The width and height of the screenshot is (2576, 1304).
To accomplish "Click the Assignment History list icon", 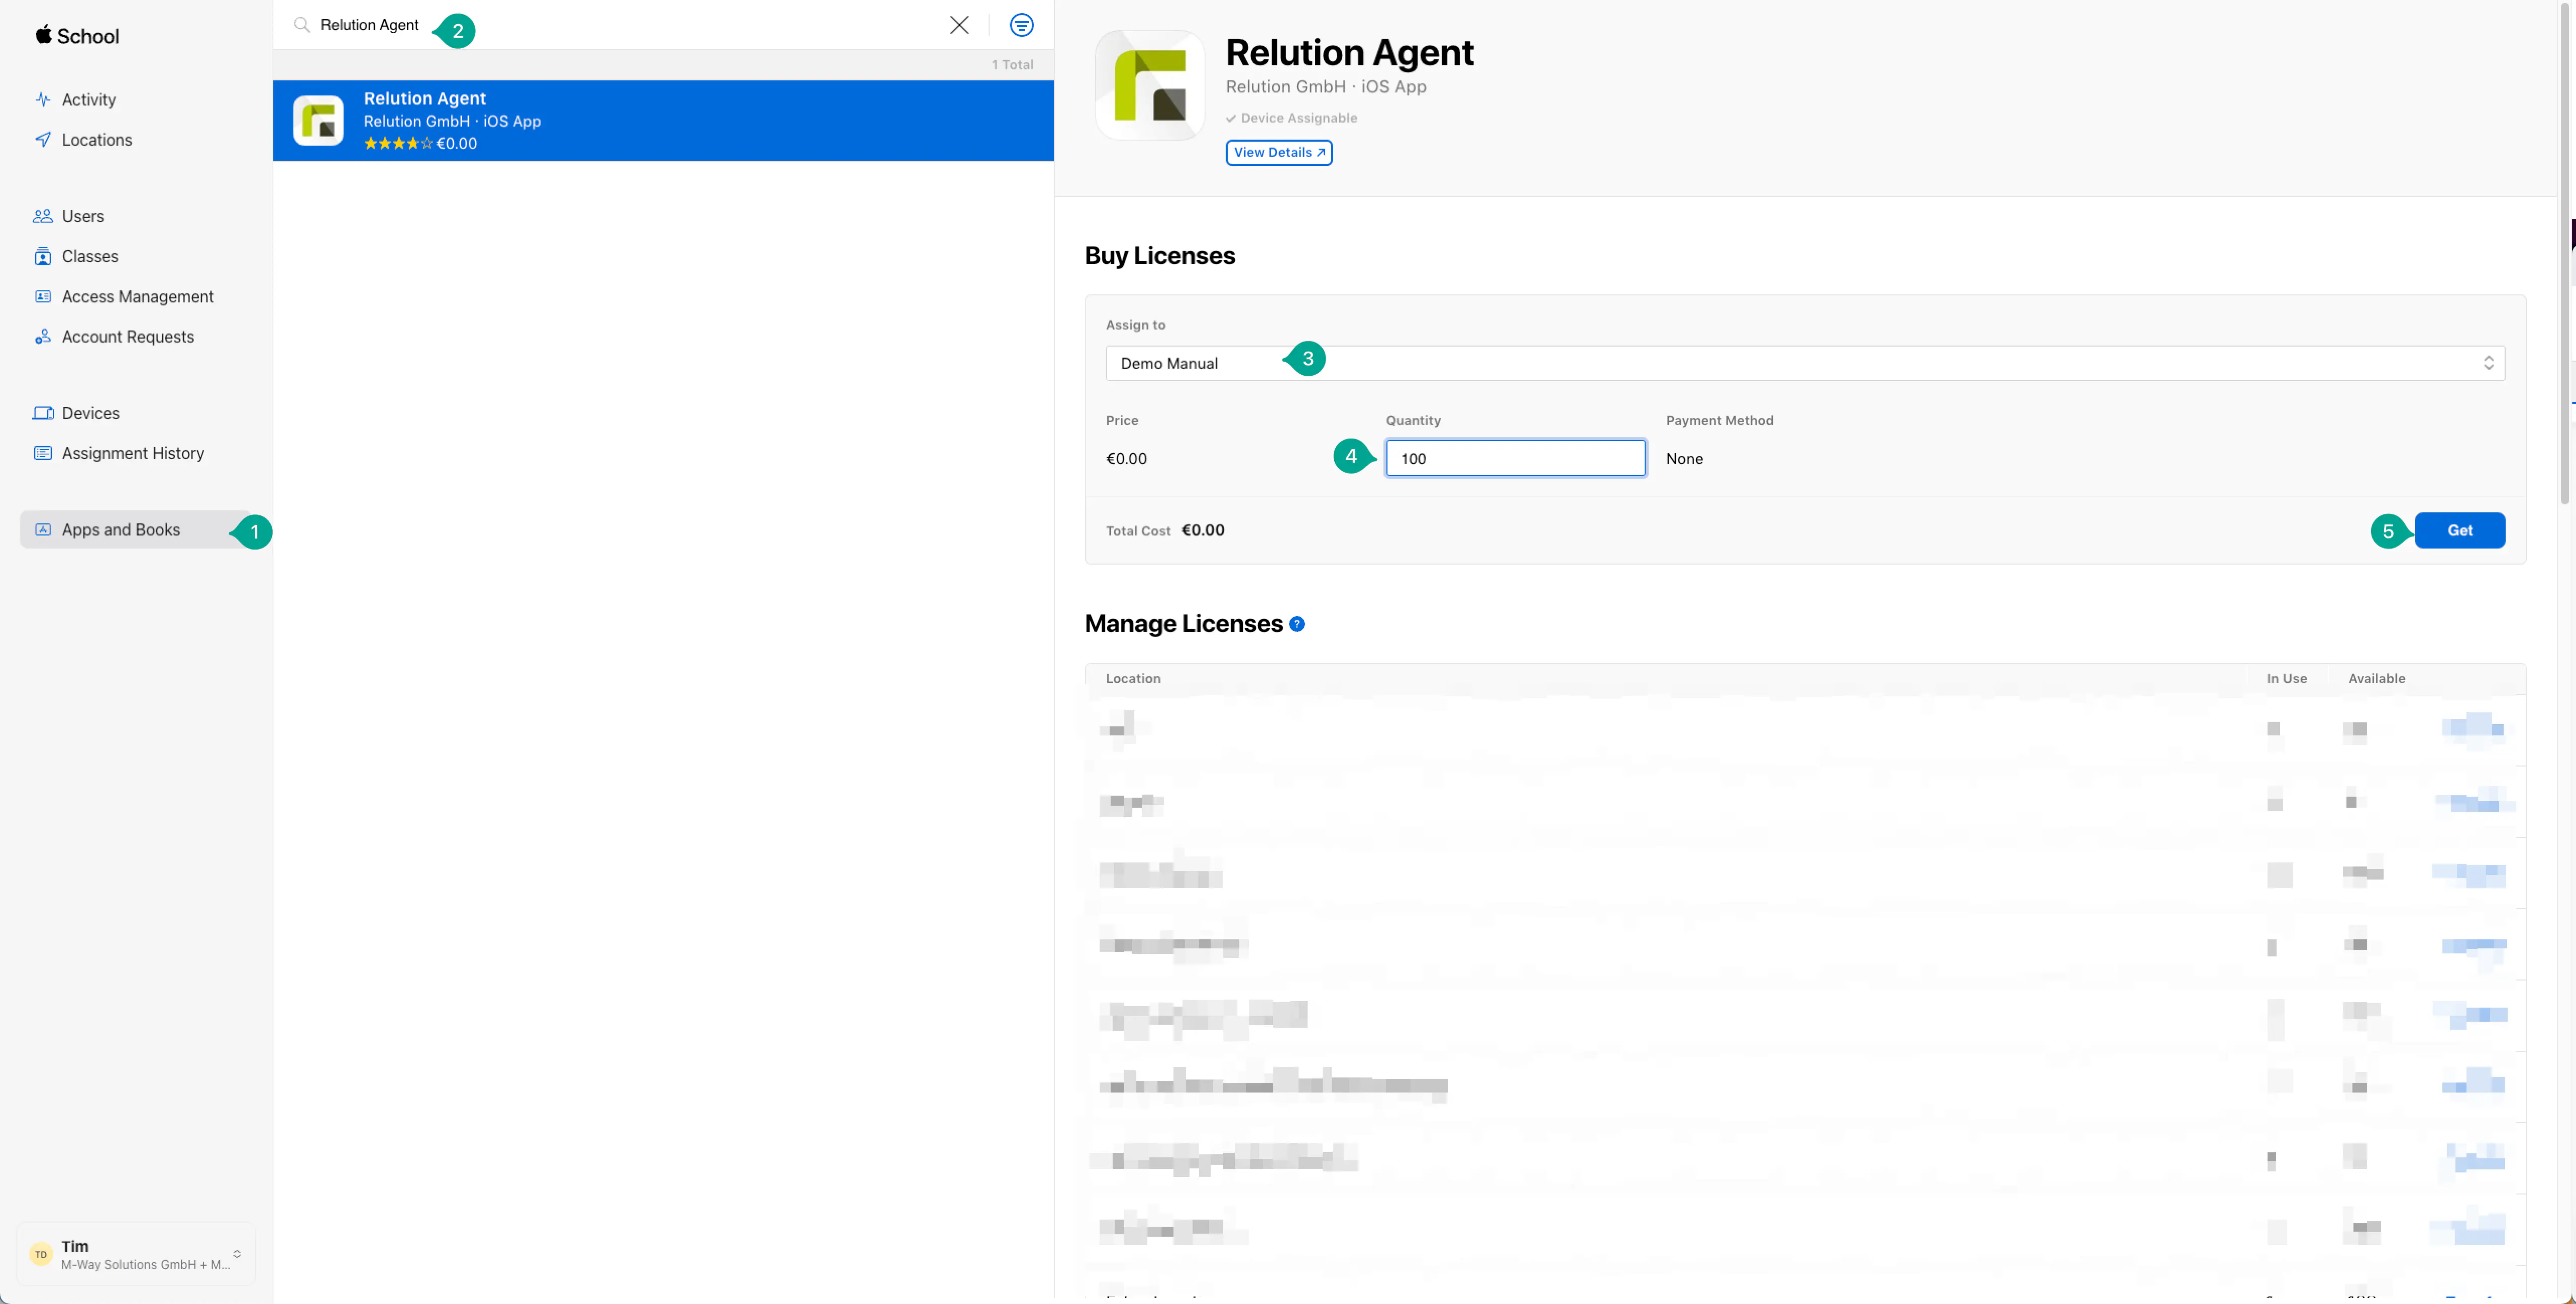I will (43, 453).
